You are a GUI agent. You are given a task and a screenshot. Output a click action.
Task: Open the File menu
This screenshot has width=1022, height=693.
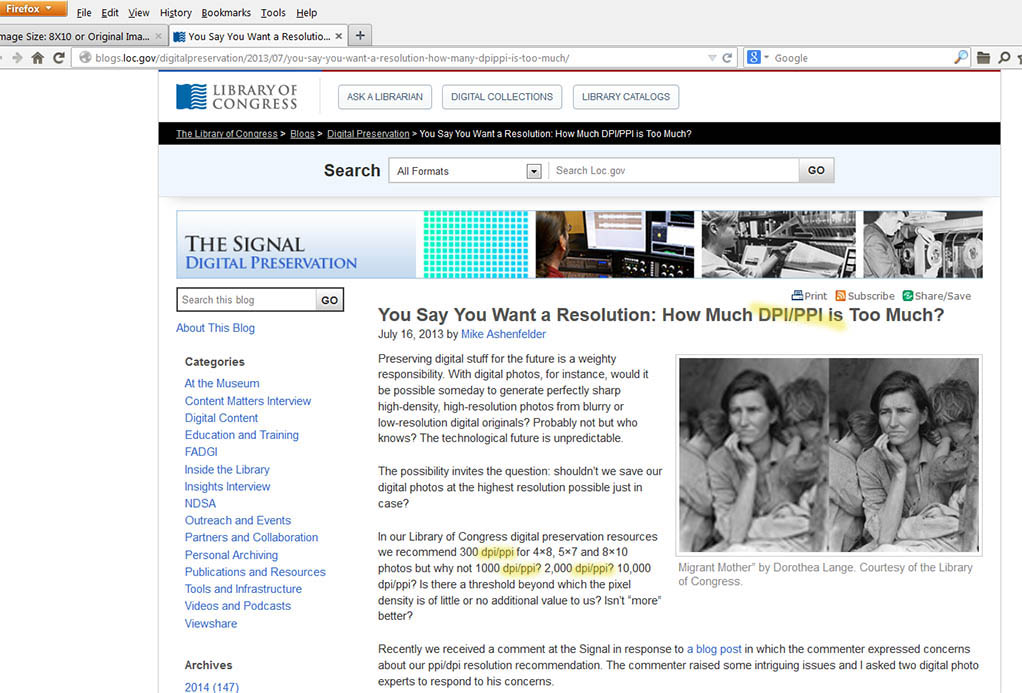pyautogui.click(x=83, y=12)
